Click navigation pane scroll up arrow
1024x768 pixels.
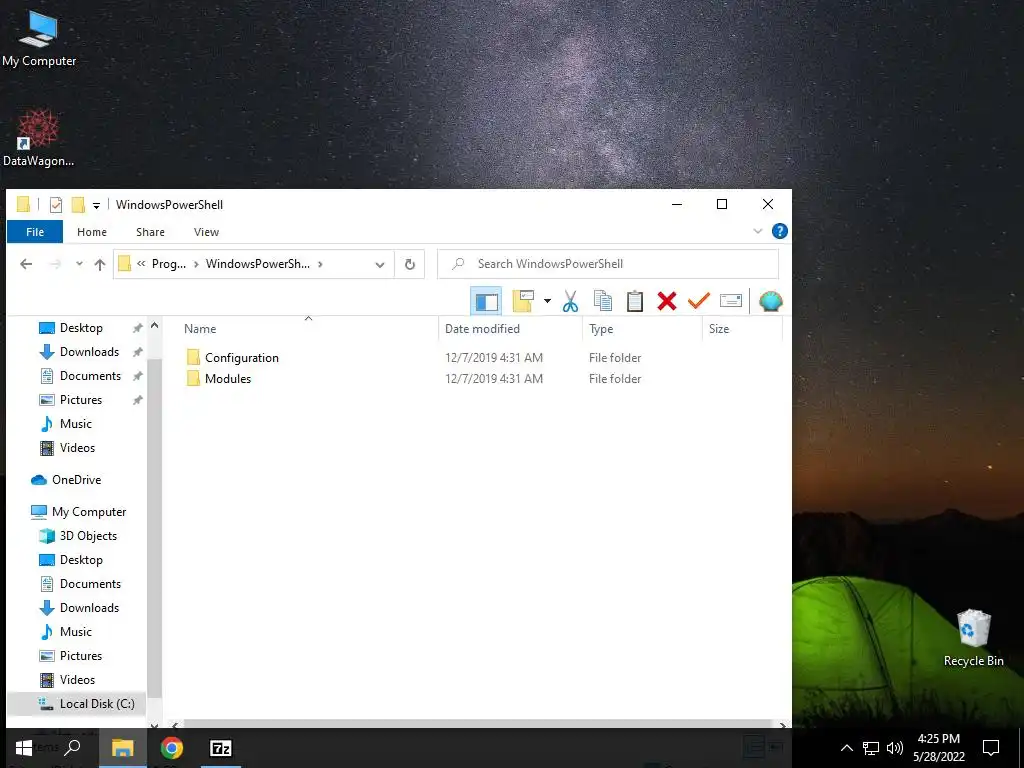tap(155, 325)
